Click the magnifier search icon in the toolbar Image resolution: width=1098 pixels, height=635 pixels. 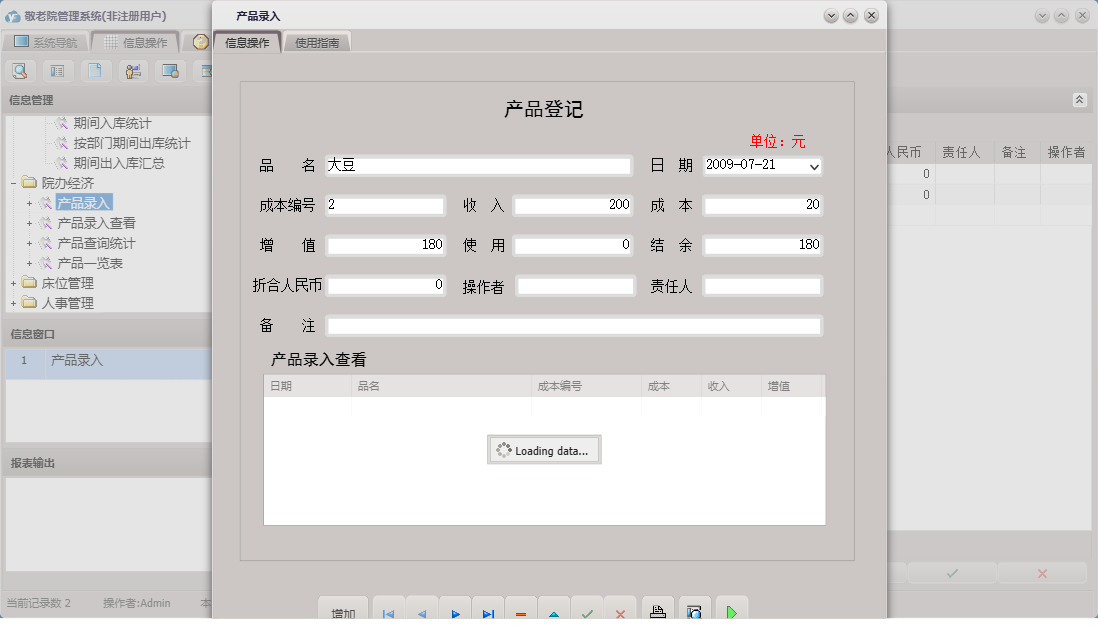(x=20, y=71)
